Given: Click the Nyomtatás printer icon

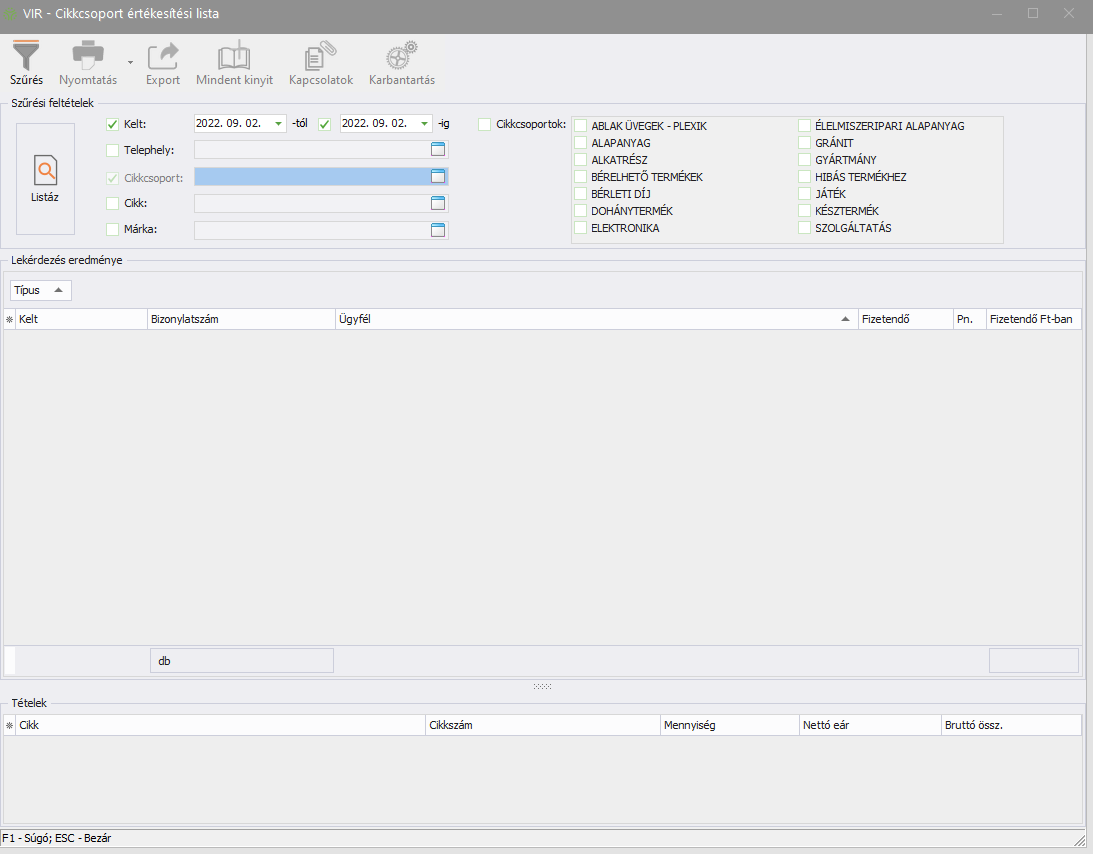Looking at the screenshot, I should click(88, 55).
